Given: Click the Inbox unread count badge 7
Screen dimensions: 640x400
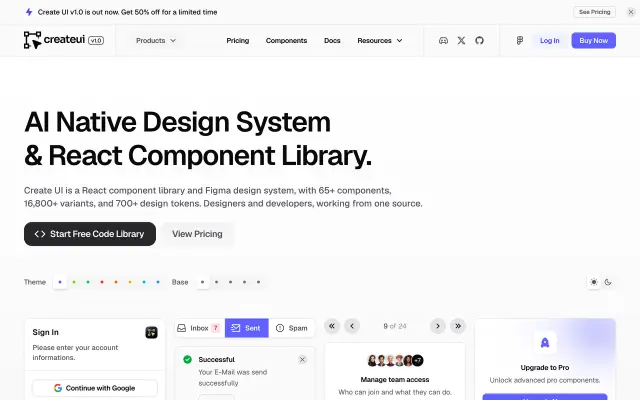Looking at the screenshot, I should tap(216, 328).
